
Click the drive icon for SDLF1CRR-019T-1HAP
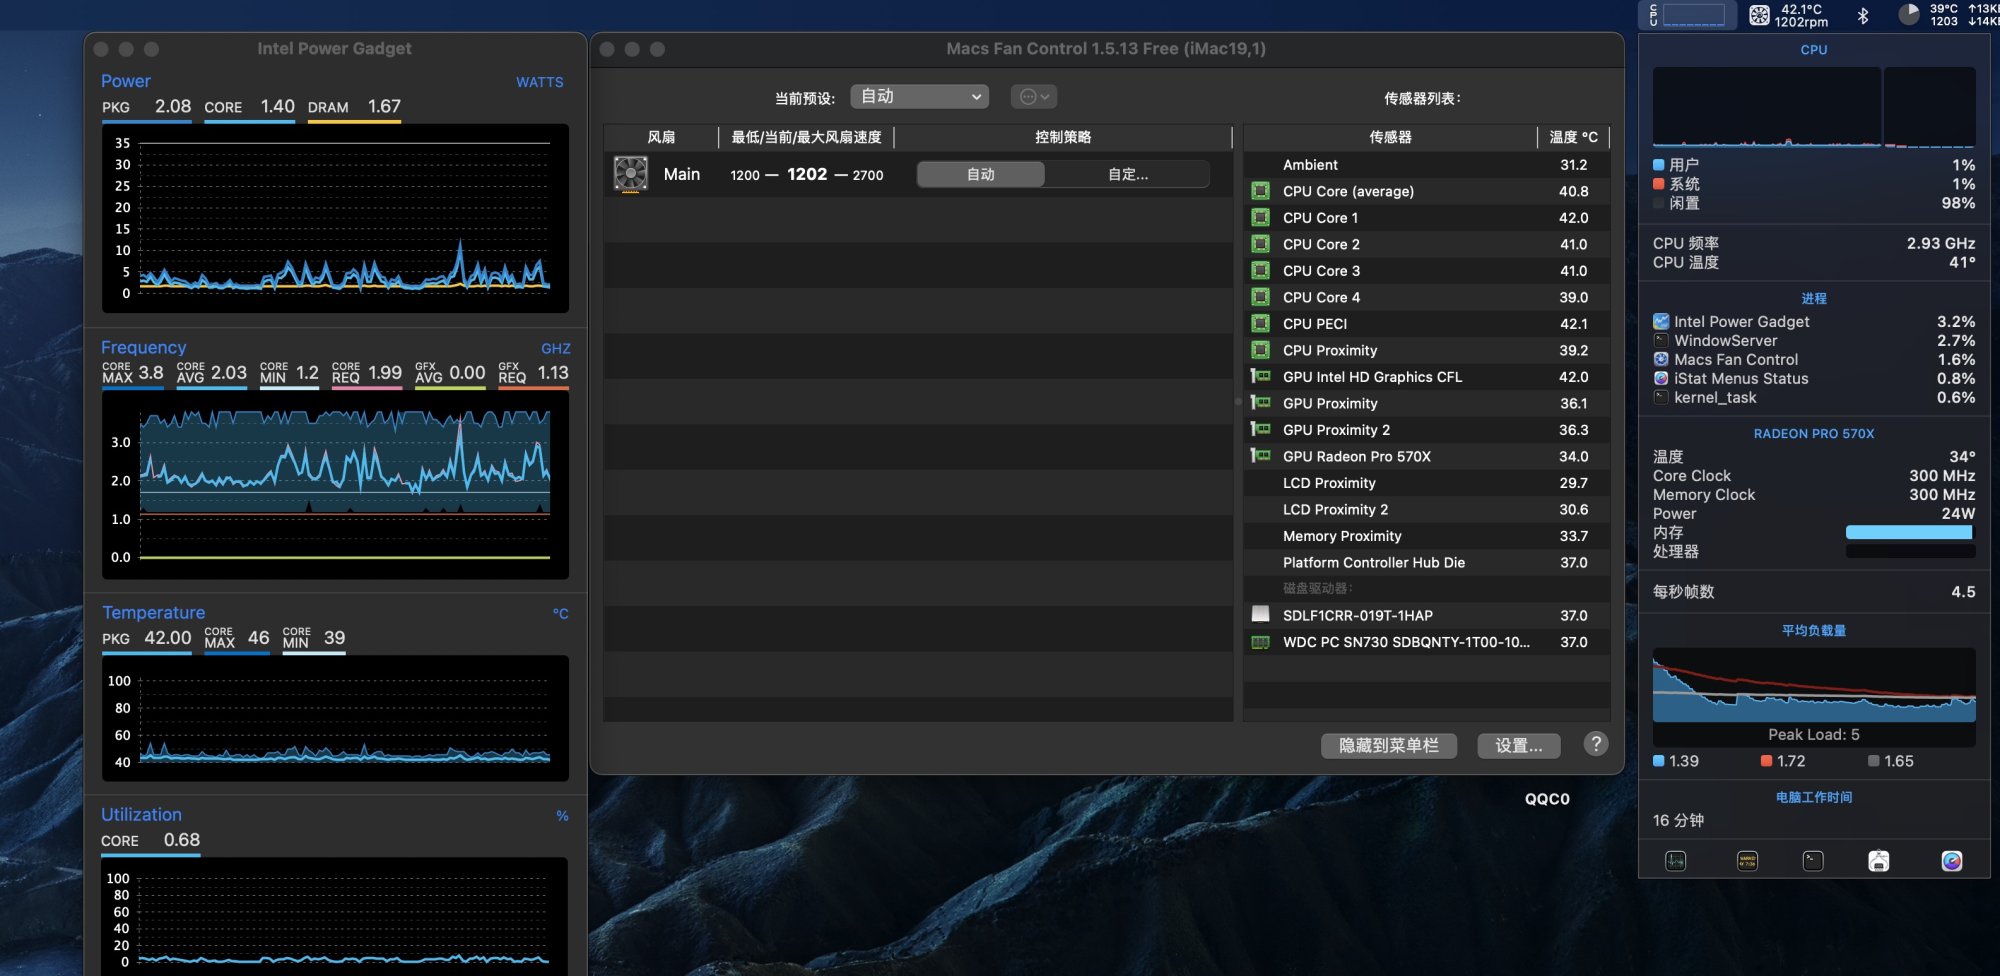1261,614
